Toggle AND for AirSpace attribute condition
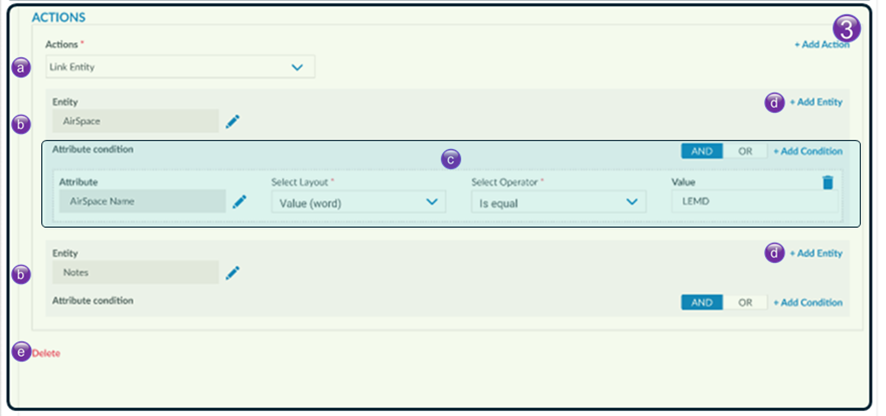The width and height of the screenshot is (886, 416). click(x=701, y=151)
